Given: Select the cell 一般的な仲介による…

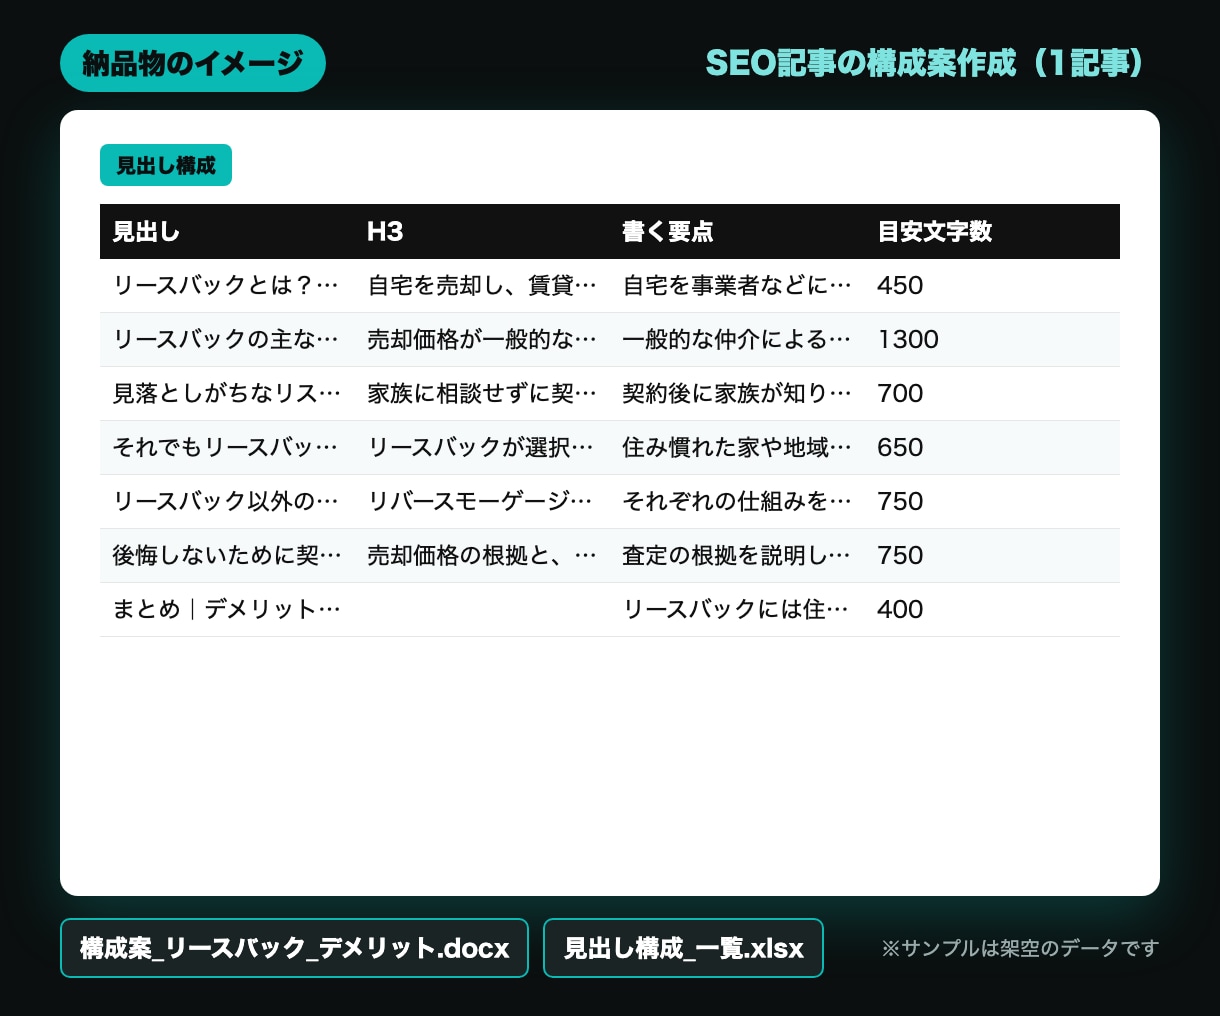Looking at the screenshot, I should (737, 340).
